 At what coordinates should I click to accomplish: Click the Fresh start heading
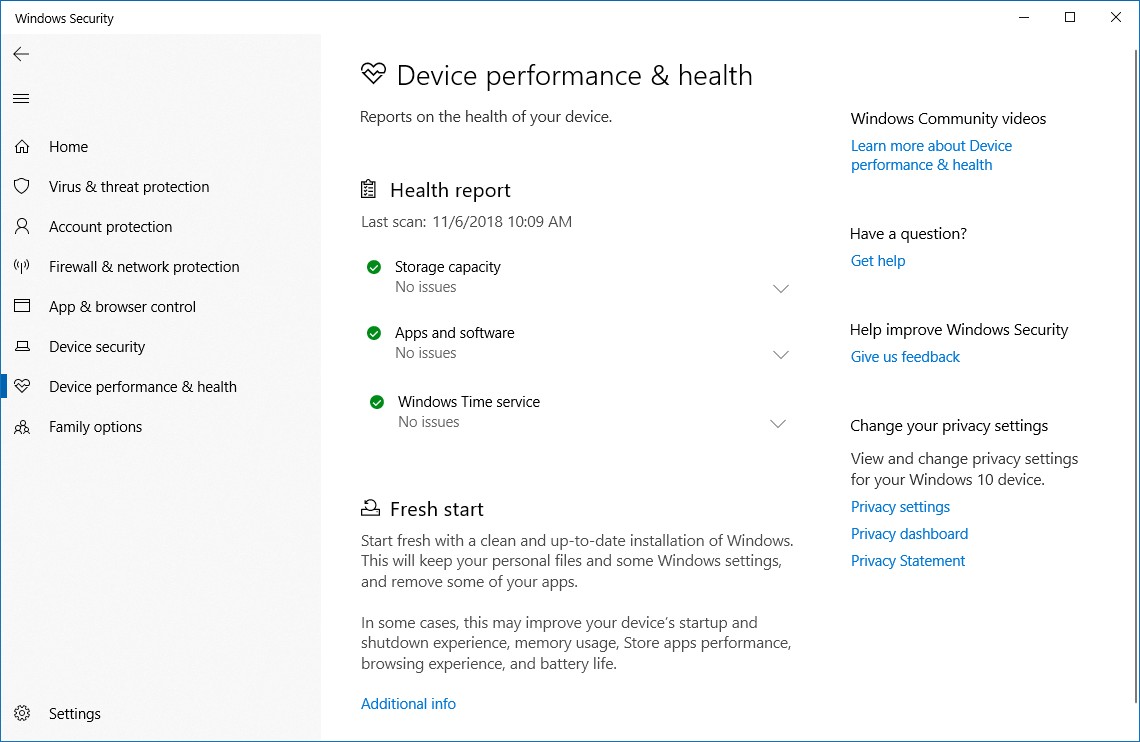436,509
